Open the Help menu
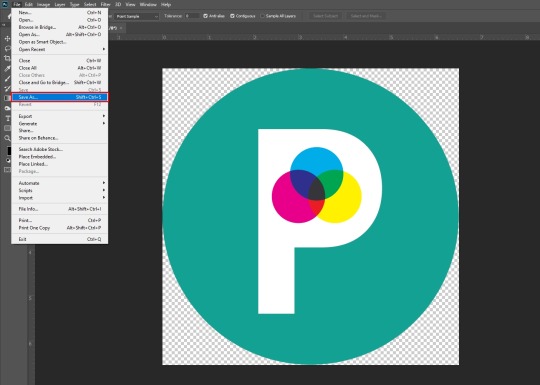The height and width of the screenshot is (385, 540). (166, 4)
